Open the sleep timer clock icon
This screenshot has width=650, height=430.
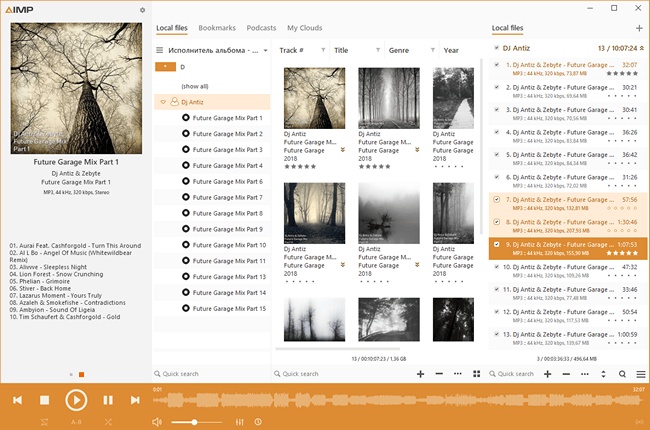tap(258, 422)
